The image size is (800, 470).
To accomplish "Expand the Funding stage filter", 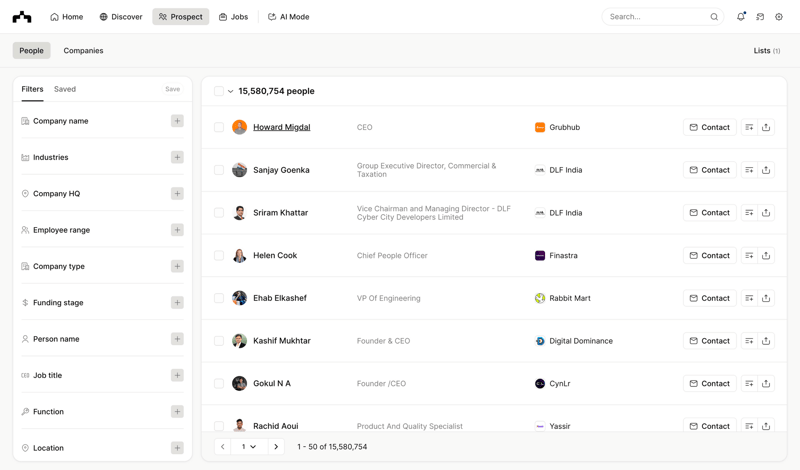I will click(x=177, y=303).
